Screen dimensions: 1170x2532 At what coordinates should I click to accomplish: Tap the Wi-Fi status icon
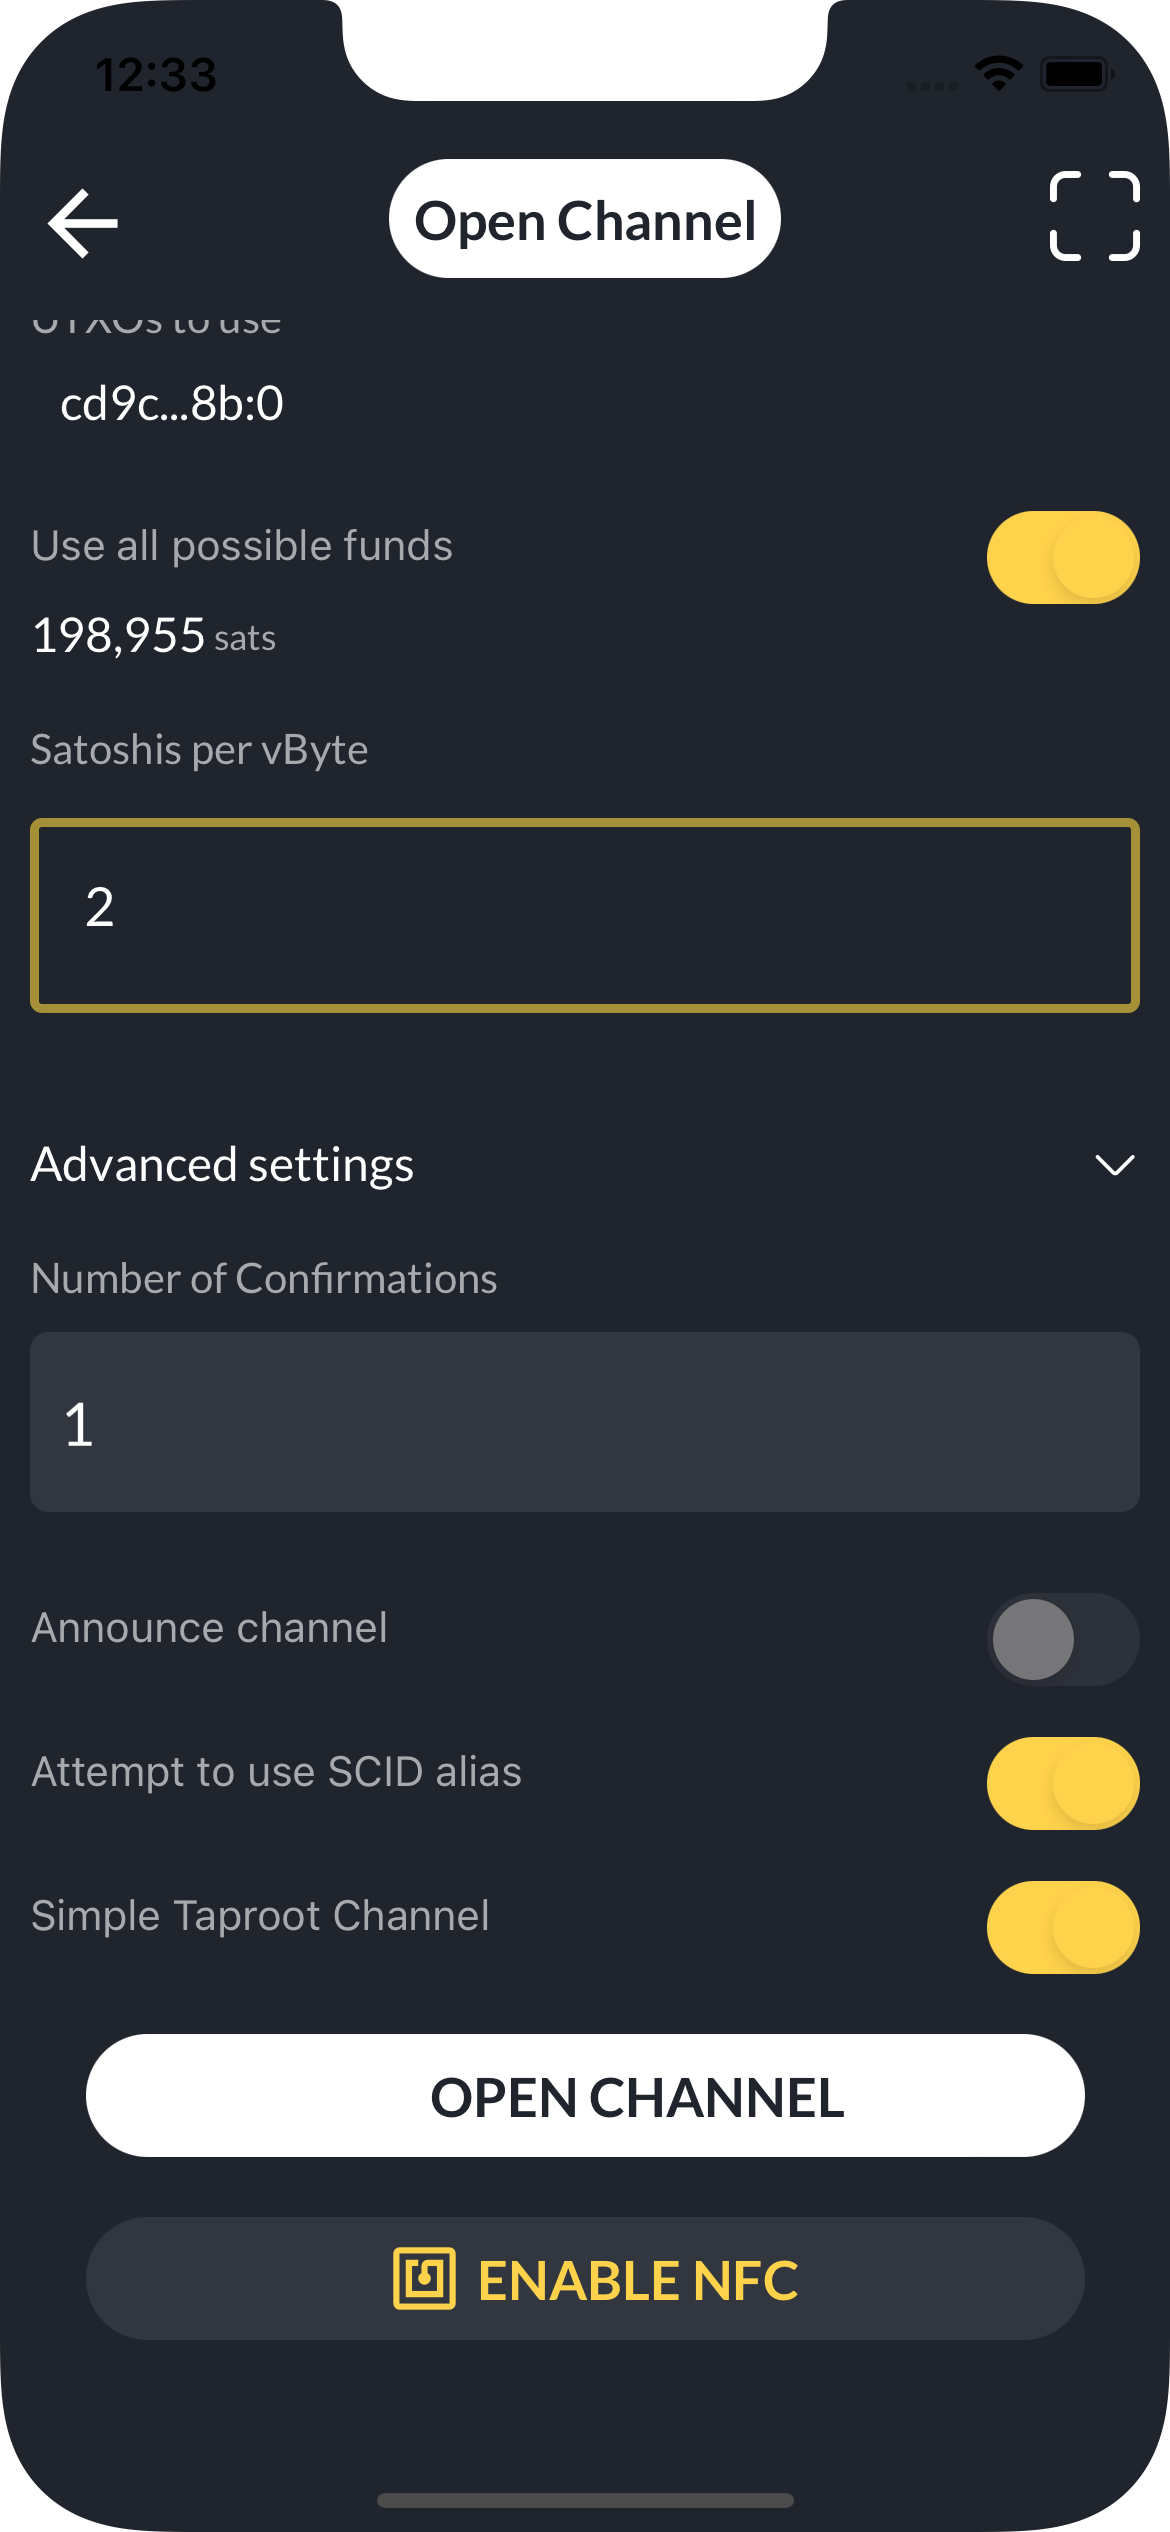998,73
